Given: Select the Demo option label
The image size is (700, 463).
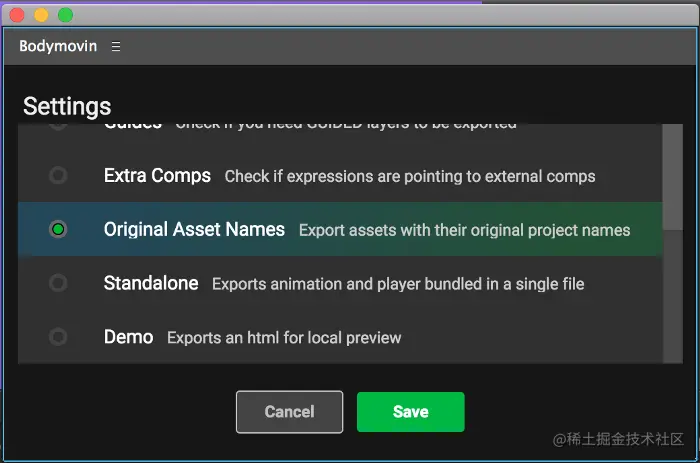Looking at the screenshot, I should tap(129, 337).
